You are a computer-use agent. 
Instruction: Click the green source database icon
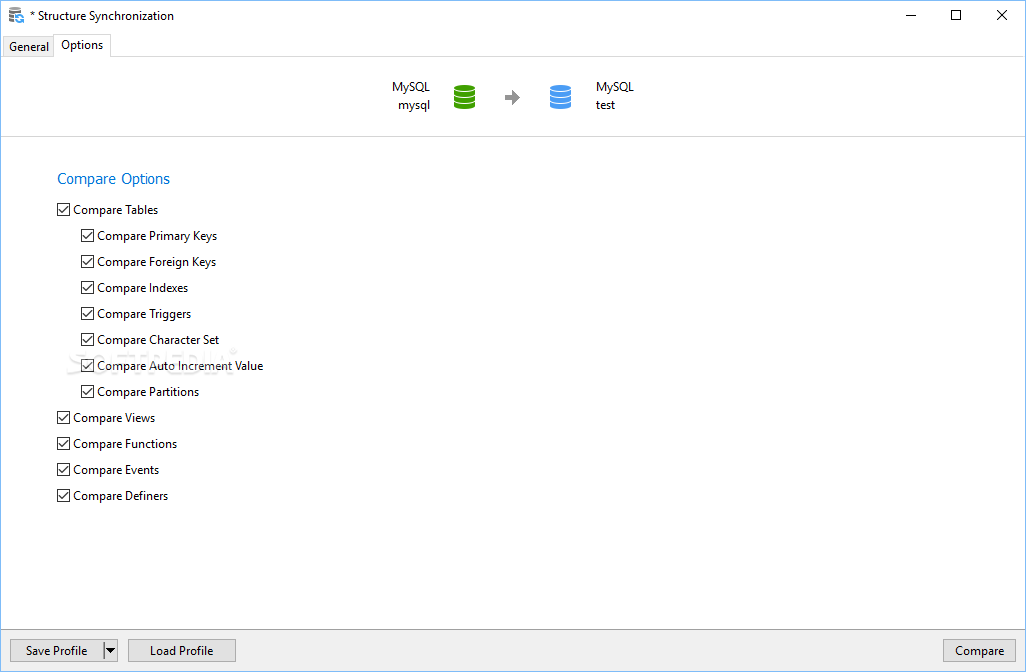(464, 97)
